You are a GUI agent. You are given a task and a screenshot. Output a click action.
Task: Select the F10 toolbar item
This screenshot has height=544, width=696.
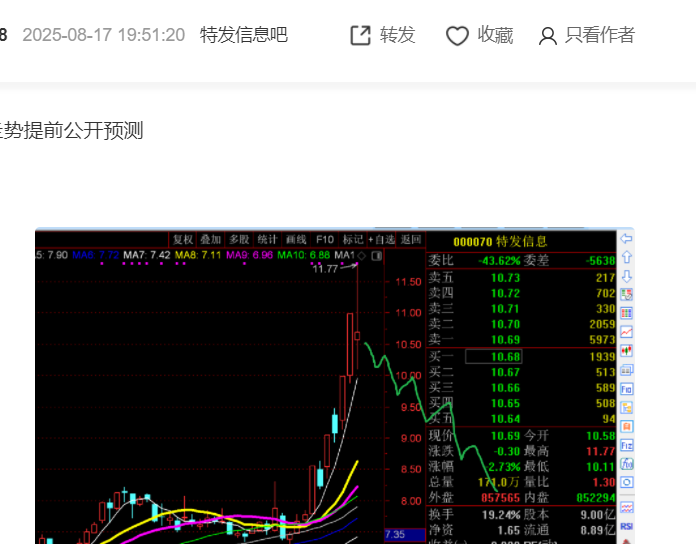[x=324, y=240]
